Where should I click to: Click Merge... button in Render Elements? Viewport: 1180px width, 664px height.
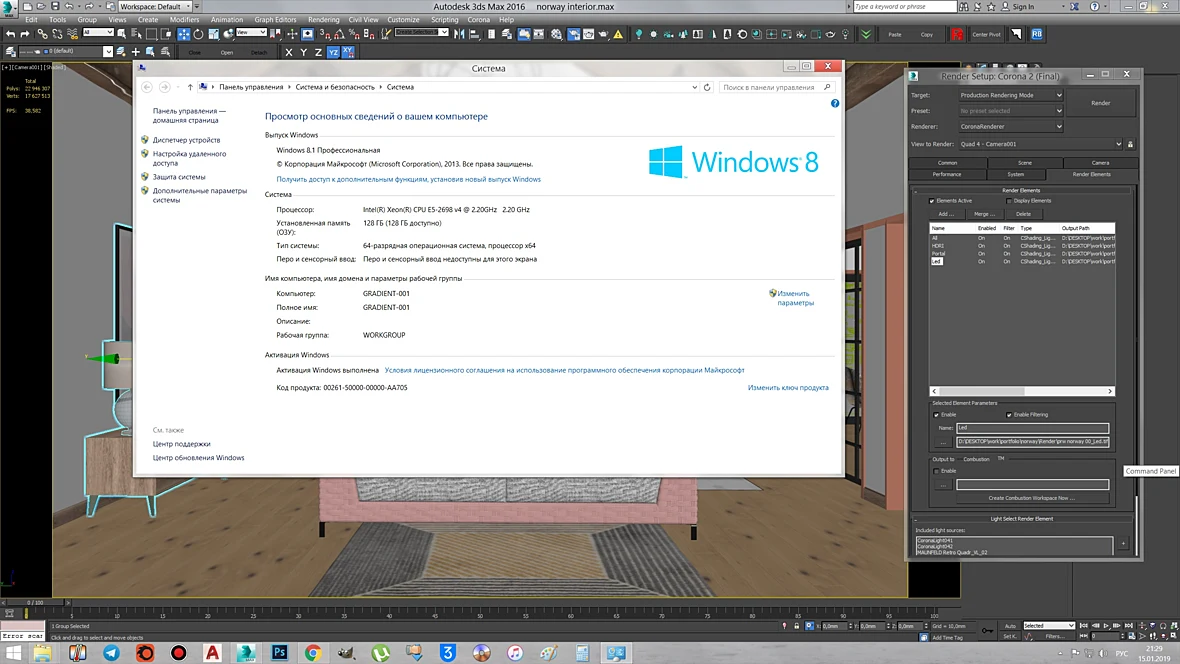coord(984,214)
